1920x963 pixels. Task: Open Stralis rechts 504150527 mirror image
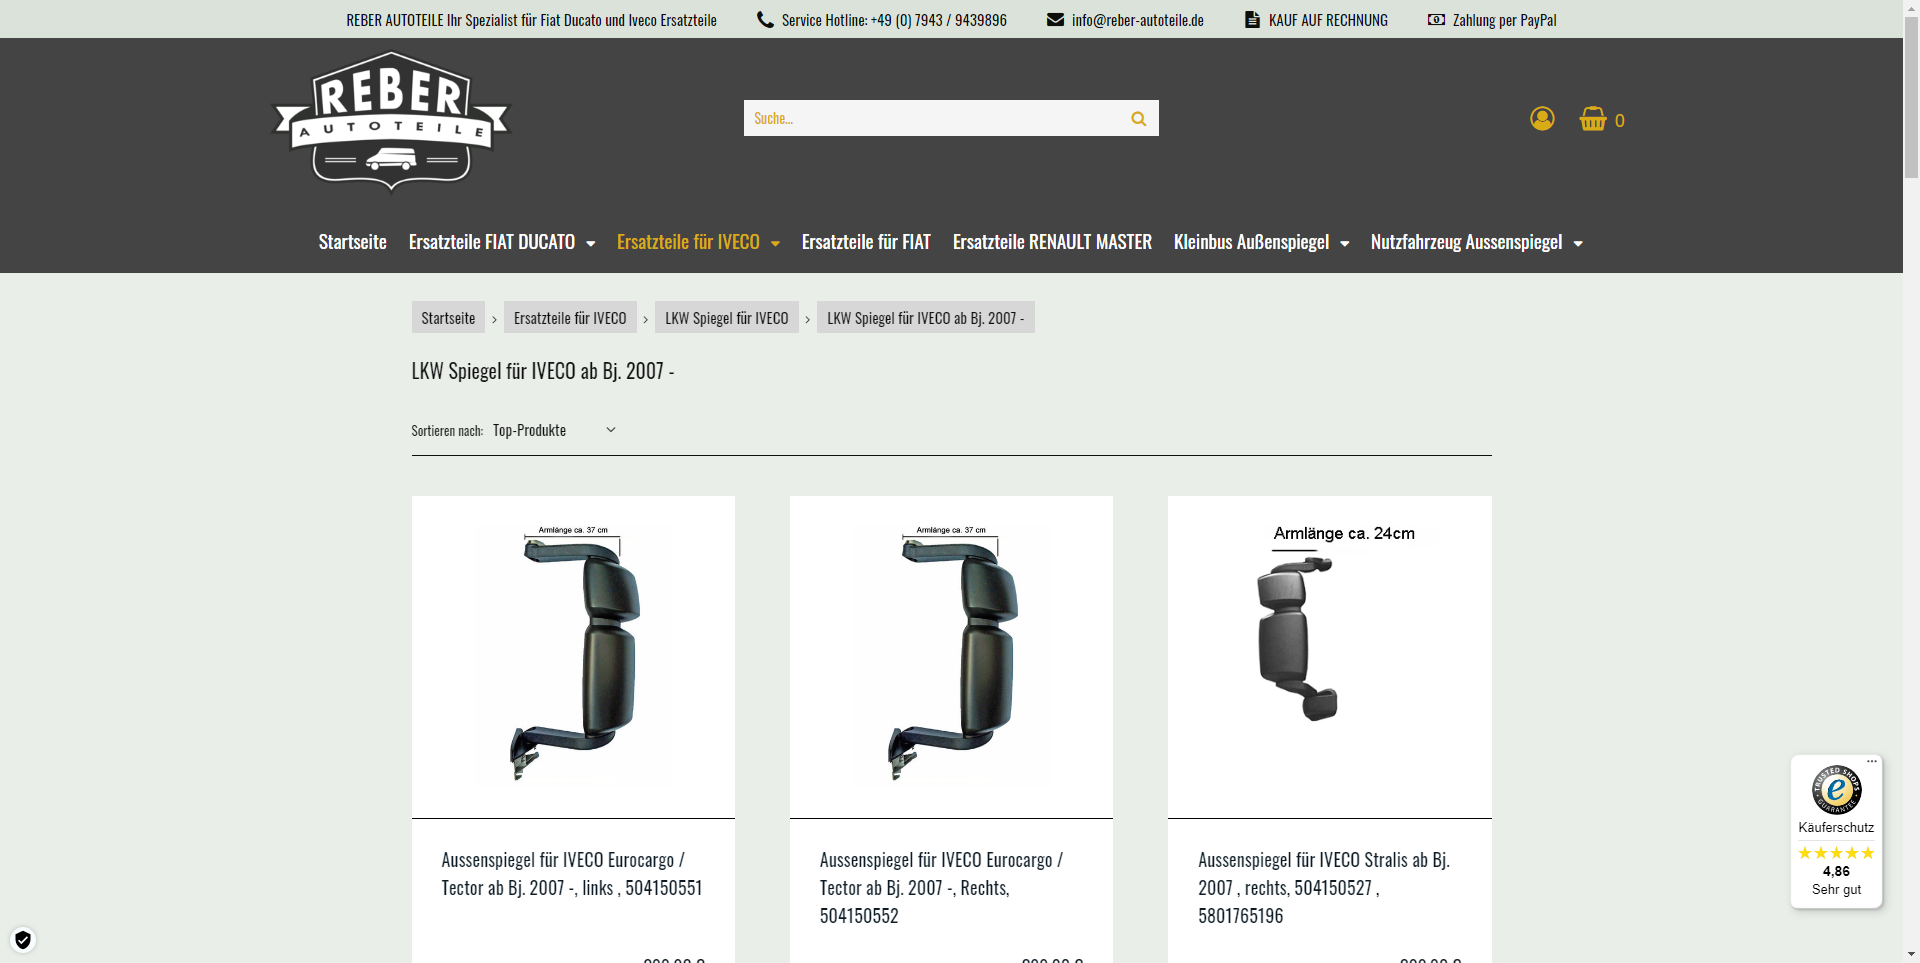click(x=1330, y=657)
